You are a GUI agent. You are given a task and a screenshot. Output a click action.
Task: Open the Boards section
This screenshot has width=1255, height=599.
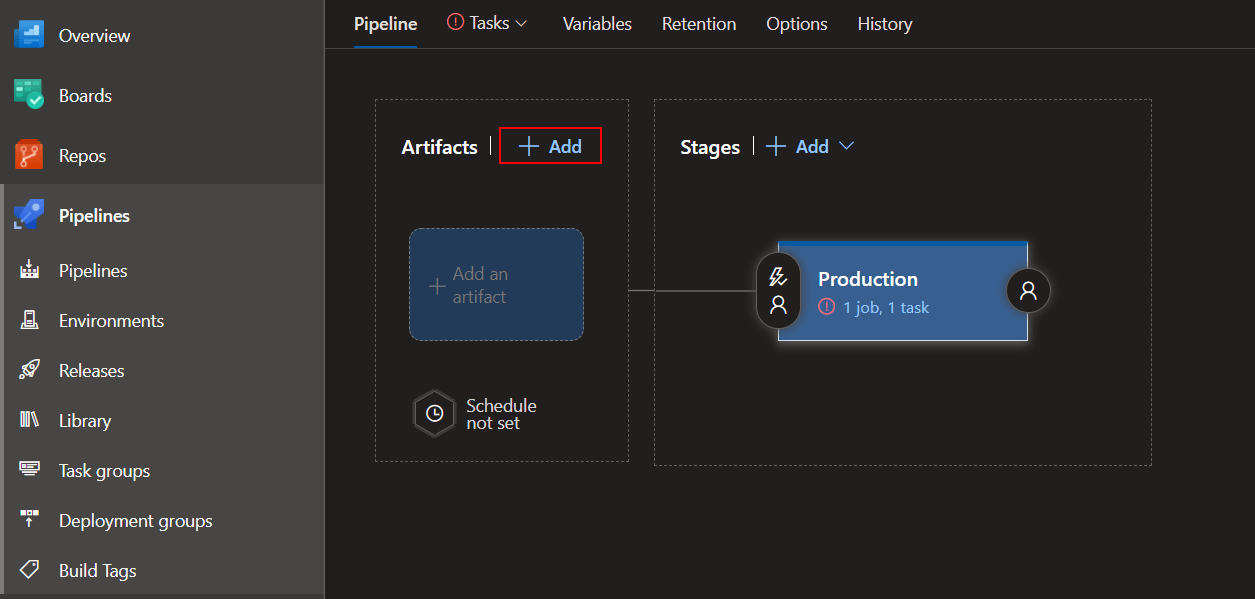[x=85, y=95]
